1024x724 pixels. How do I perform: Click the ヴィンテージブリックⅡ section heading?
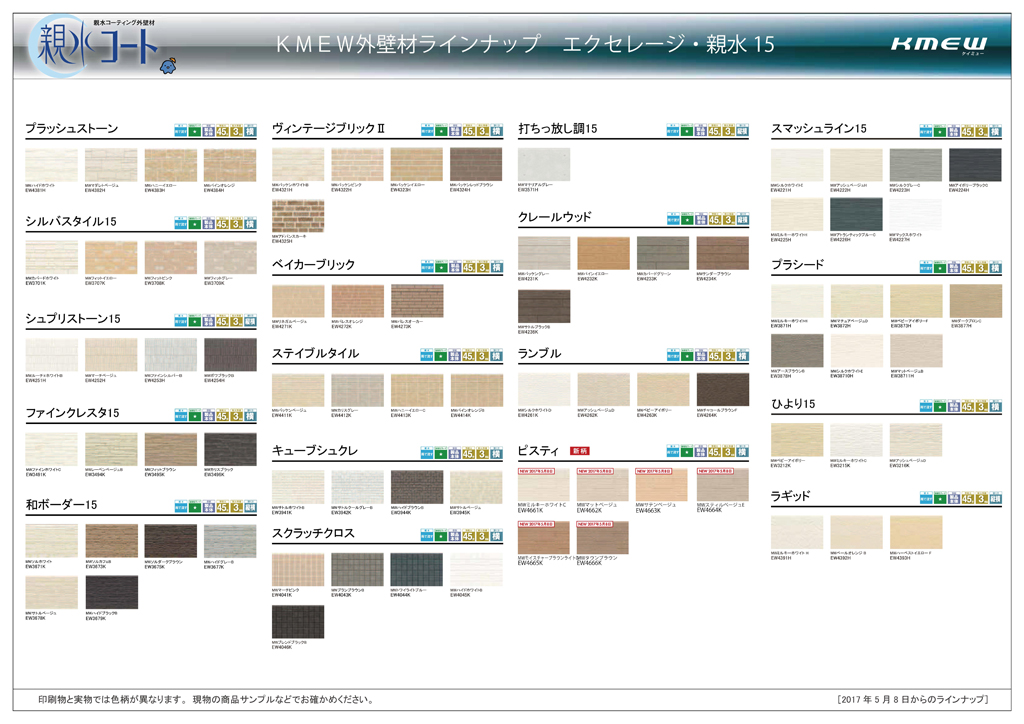coord(328,129)
